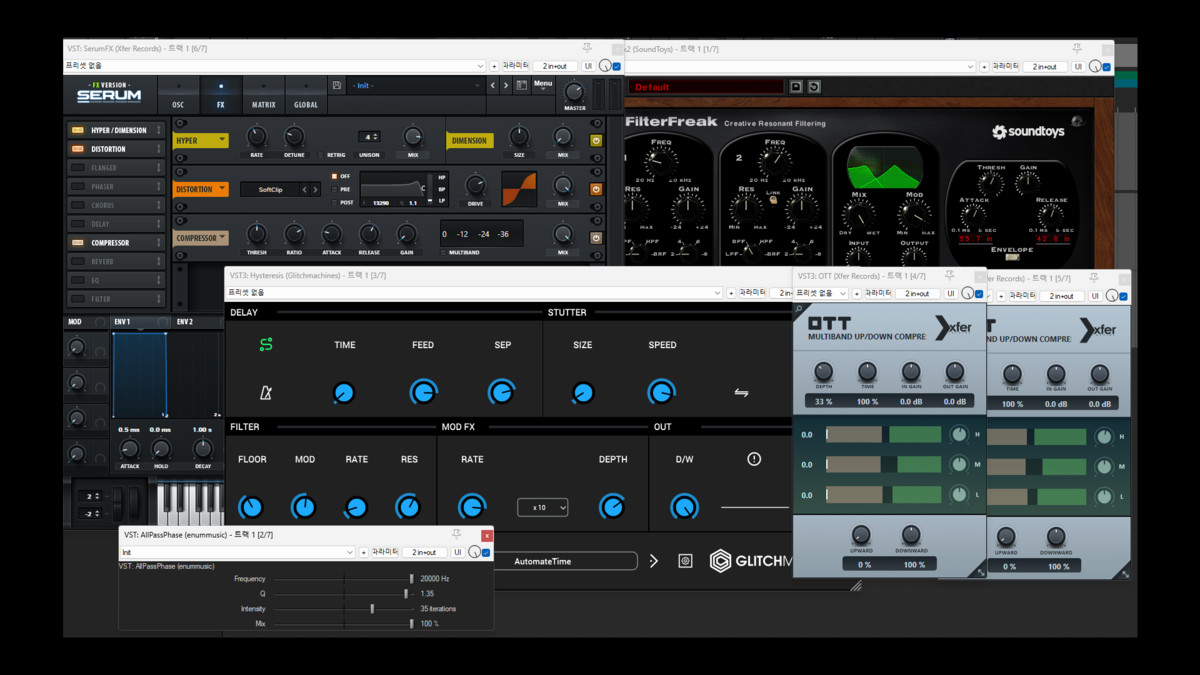
Task: Expand Hysteresis host preset combo box
Action: [x=474, y=293]
